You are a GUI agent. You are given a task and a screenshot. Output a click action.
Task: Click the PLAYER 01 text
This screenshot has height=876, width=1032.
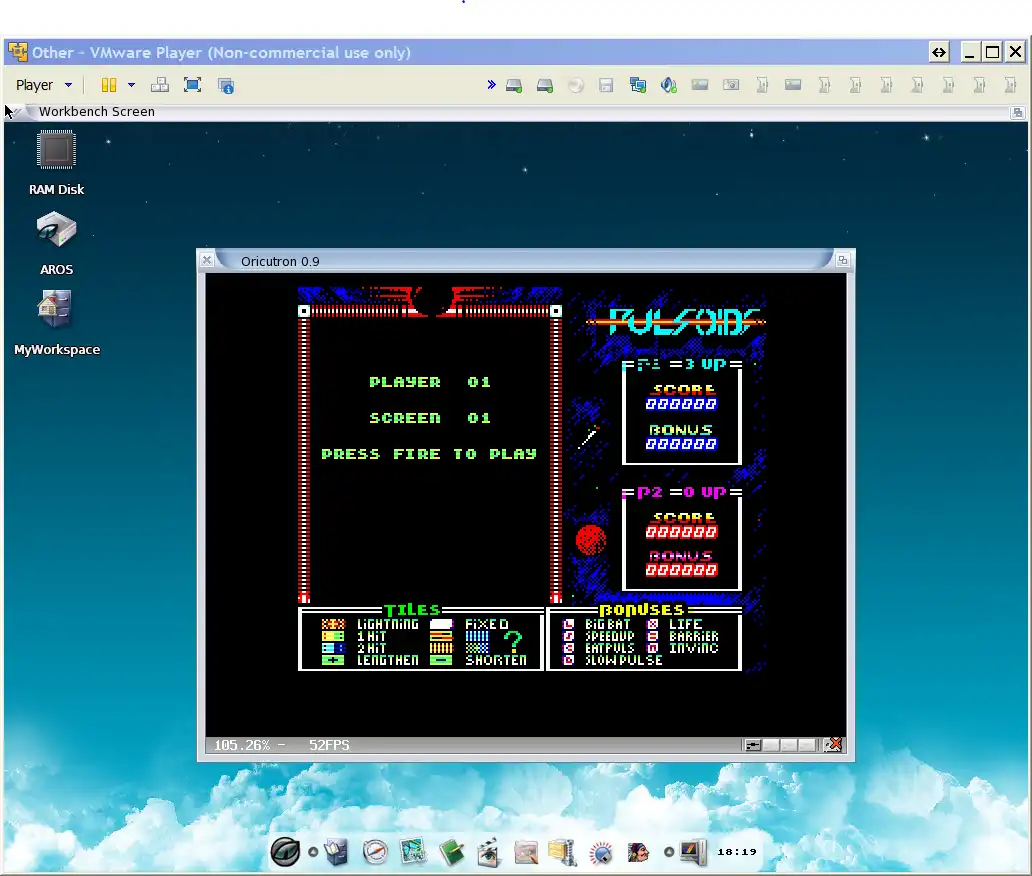430,382
